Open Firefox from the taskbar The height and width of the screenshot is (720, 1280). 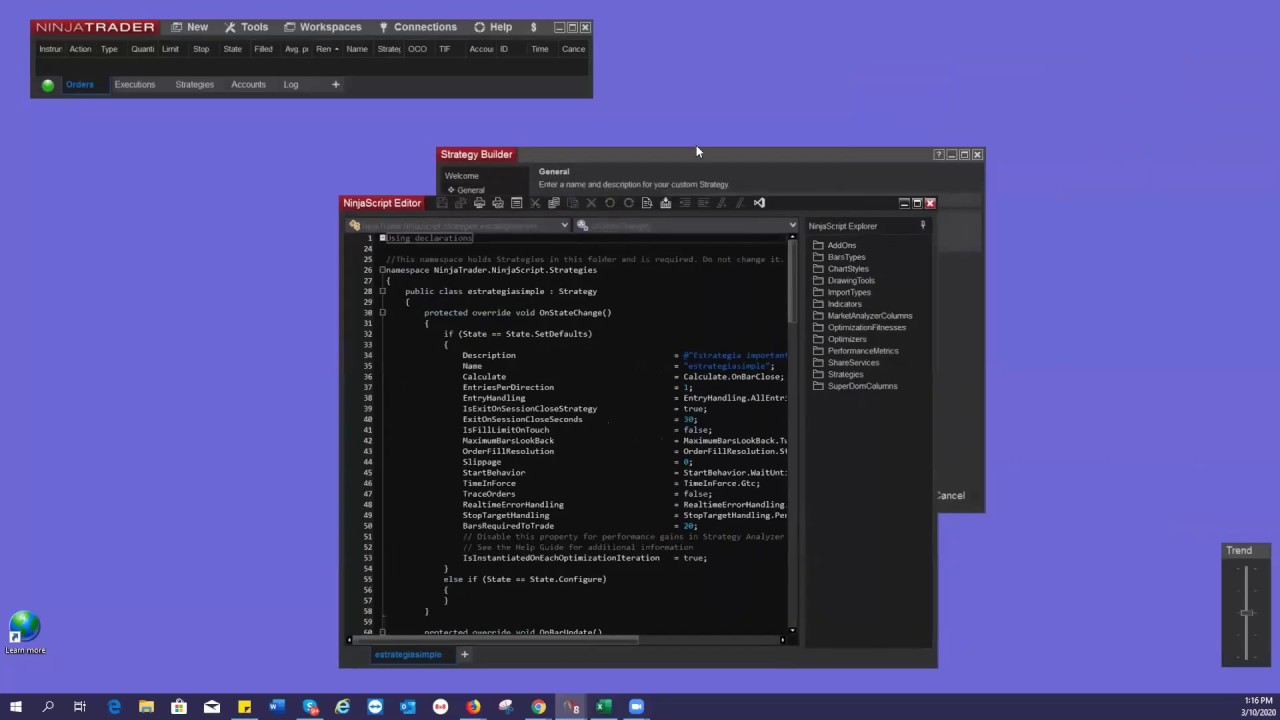(x=473, y=707)
